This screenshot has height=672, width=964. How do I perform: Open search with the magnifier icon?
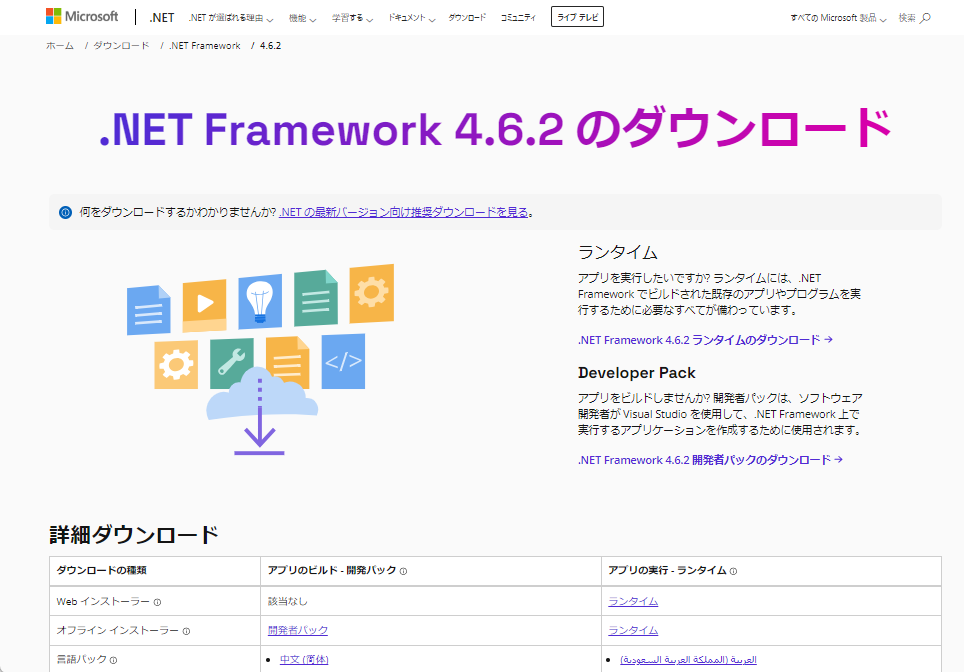tap(922, 17)
